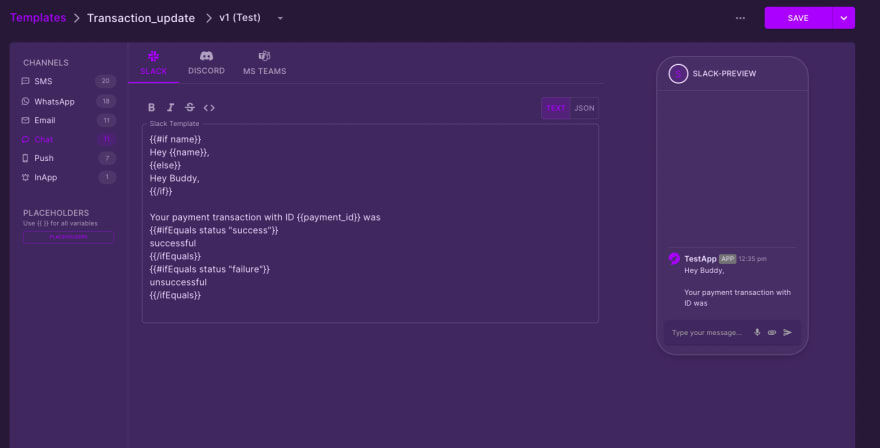Screen dimensions: 880x448
Task: Switch to the Slack tab
Action: pos(153,63)
